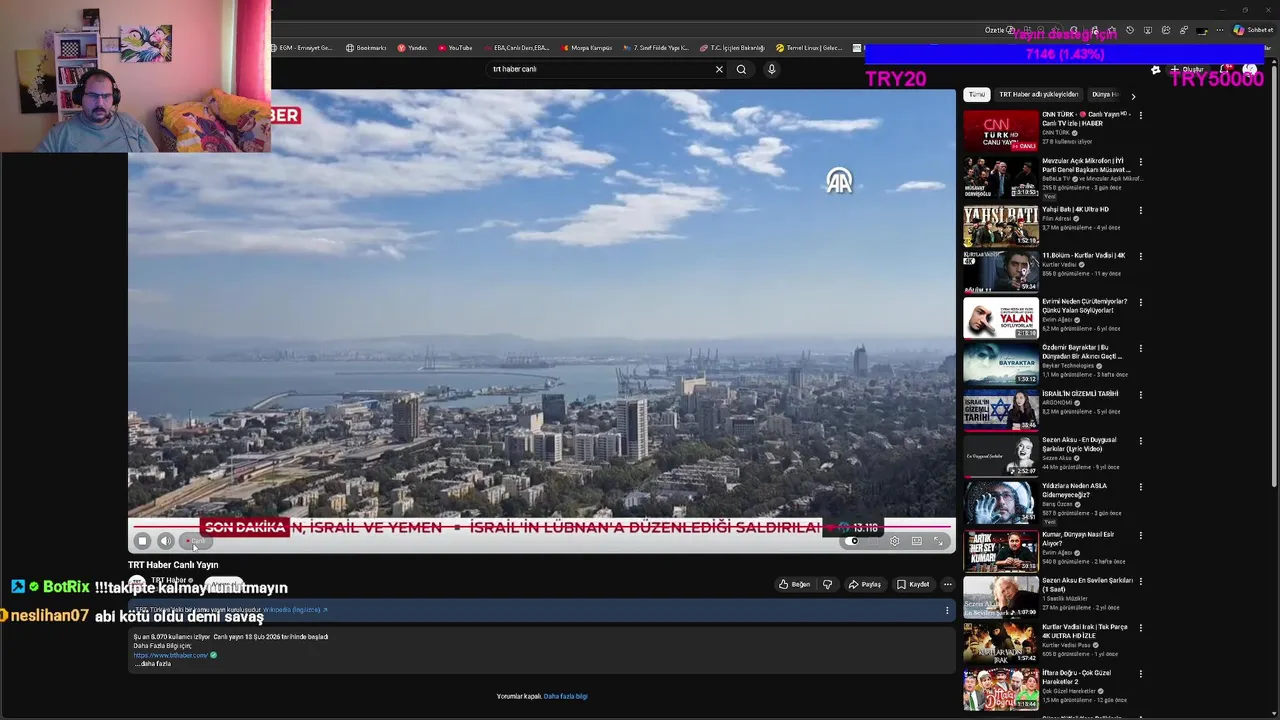The height and width of the screenshot is (720, 1280).
Task: Open Yıldızlara Neden ASLA Gidemeyeceğiz video
Action: click(x=1001, y=503)
